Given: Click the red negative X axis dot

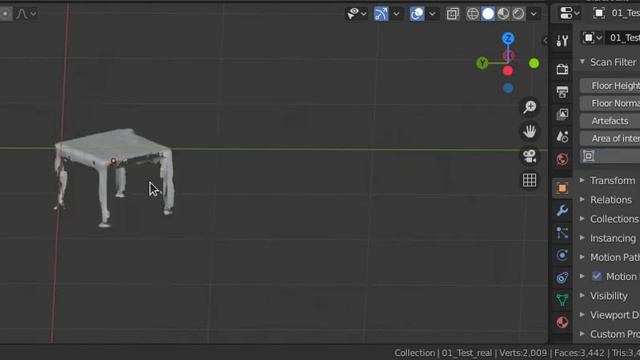Looking at the screenshot, I should [508, 71].
